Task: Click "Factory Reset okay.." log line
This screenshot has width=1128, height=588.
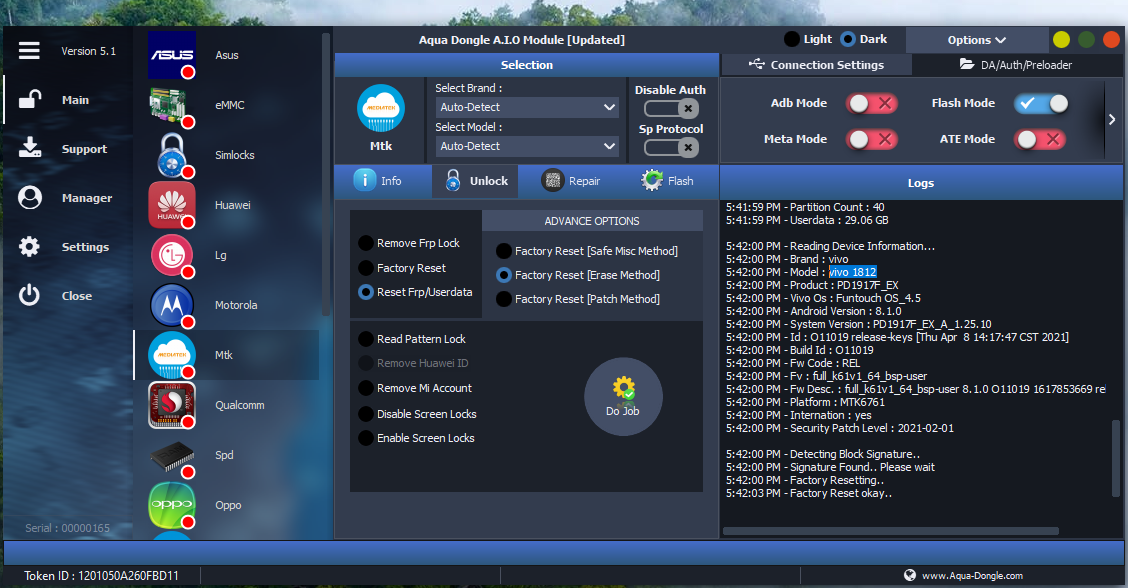Action: [809, 493]
